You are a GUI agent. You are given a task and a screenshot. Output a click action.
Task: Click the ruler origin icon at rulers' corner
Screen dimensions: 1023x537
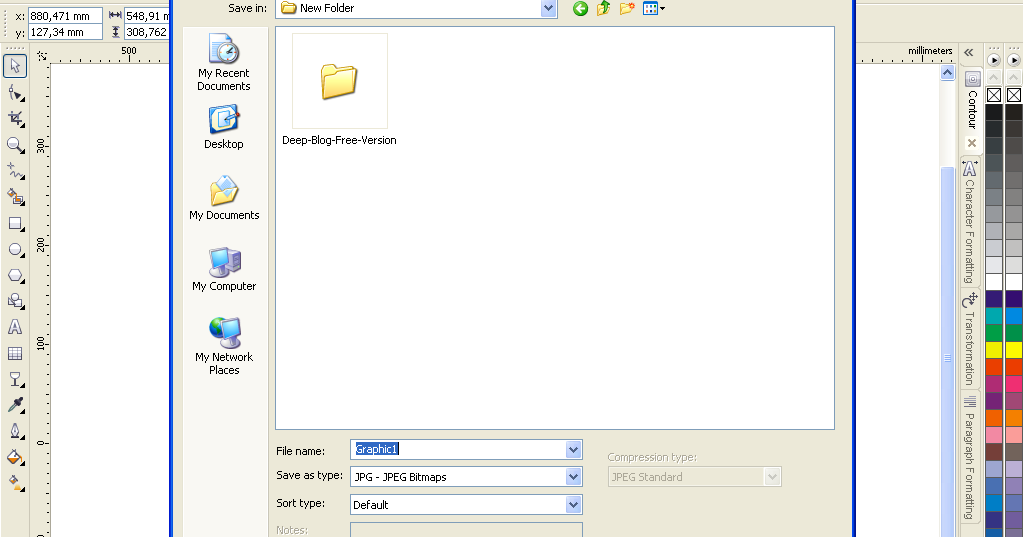pos(42,56)
